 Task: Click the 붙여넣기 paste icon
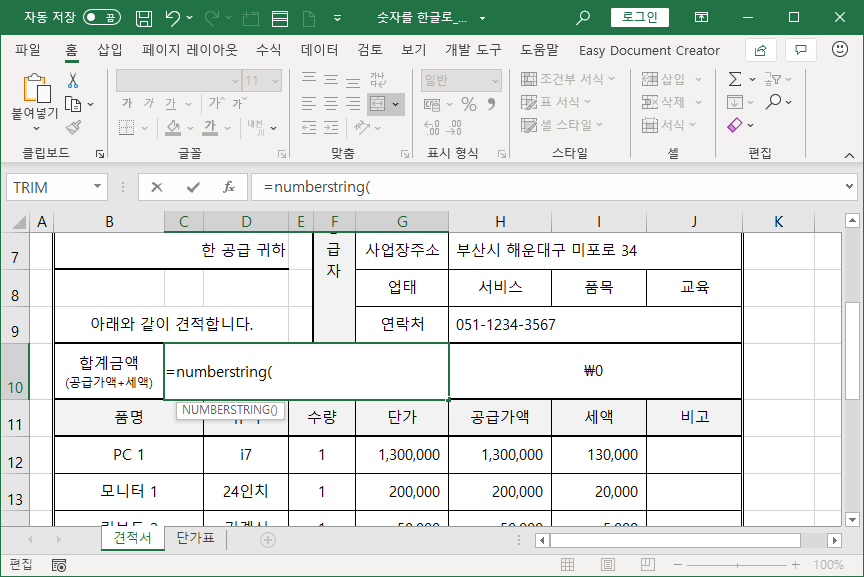36,89
